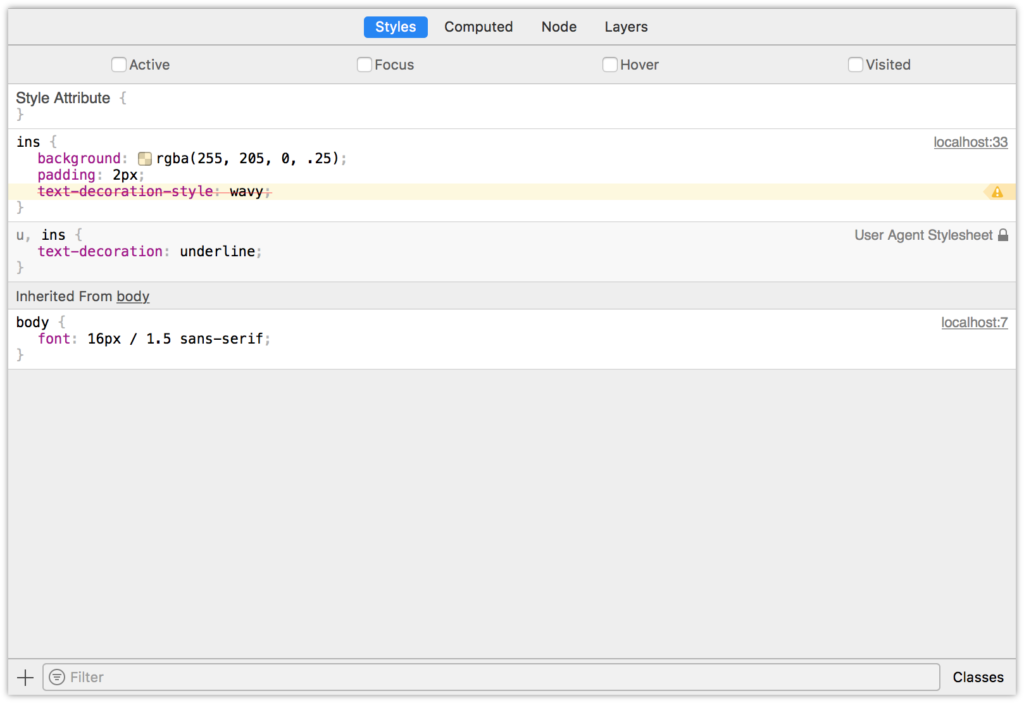Click the body link in Inherited From
The image size is (1024, 703).
[x=133, y=296]
